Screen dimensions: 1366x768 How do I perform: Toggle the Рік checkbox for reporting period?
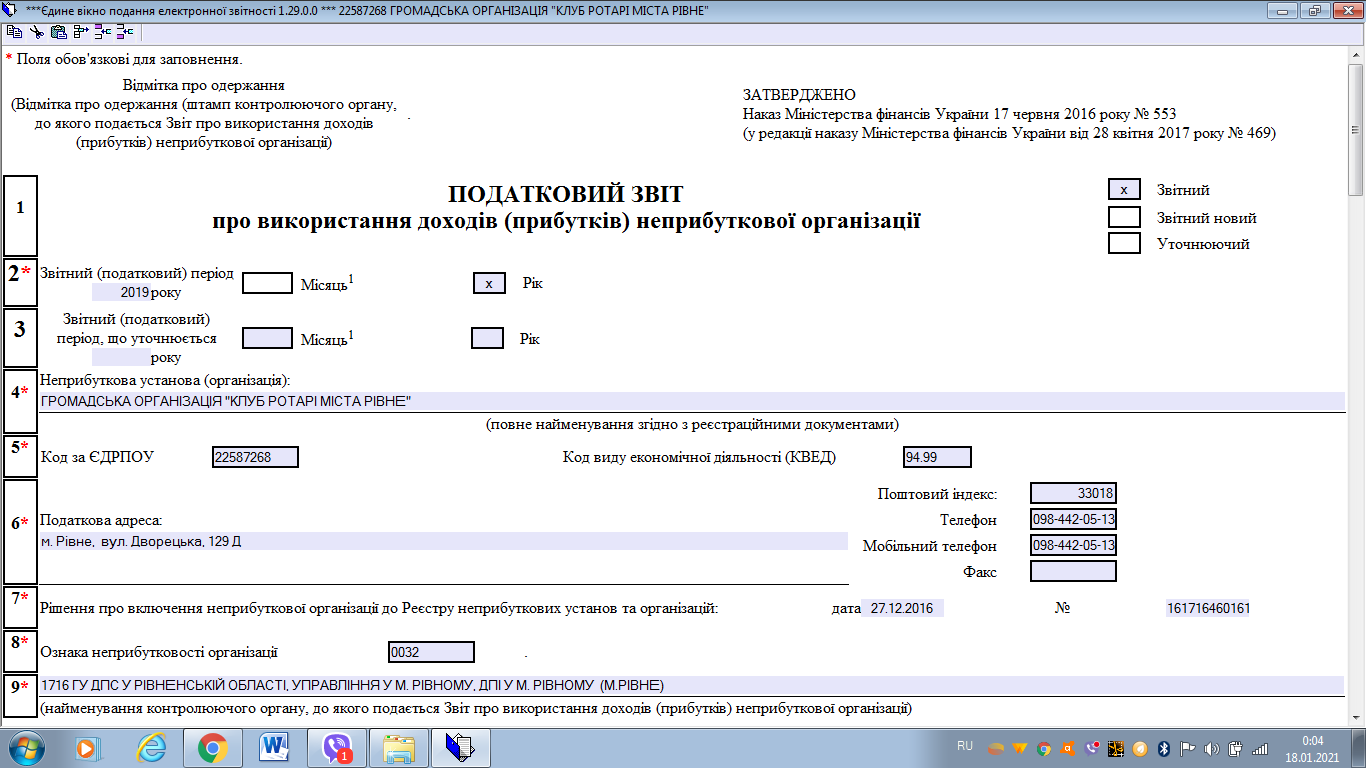tap(488, 283)
